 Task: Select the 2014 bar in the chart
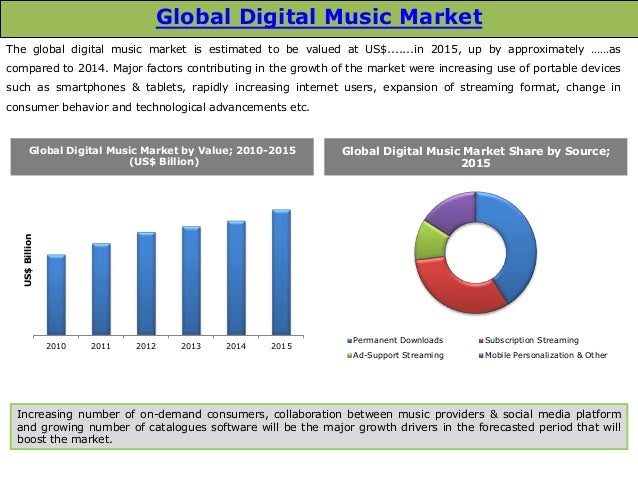click(x=236, y=278)
